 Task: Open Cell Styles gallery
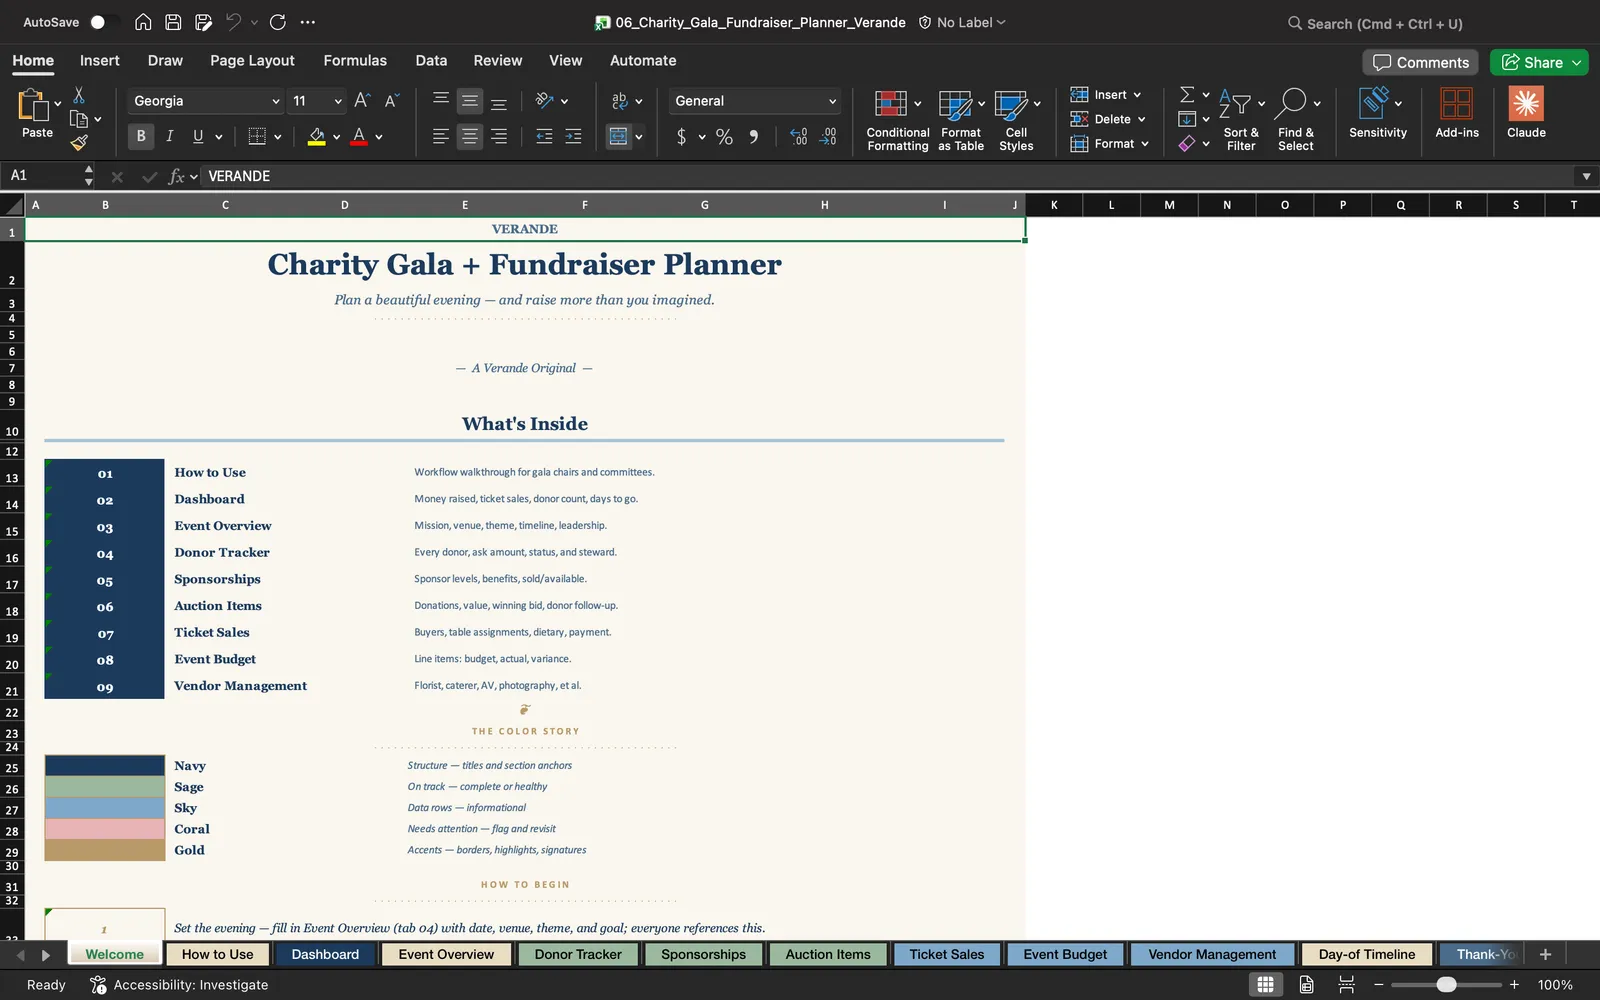tap(1016, 120)
